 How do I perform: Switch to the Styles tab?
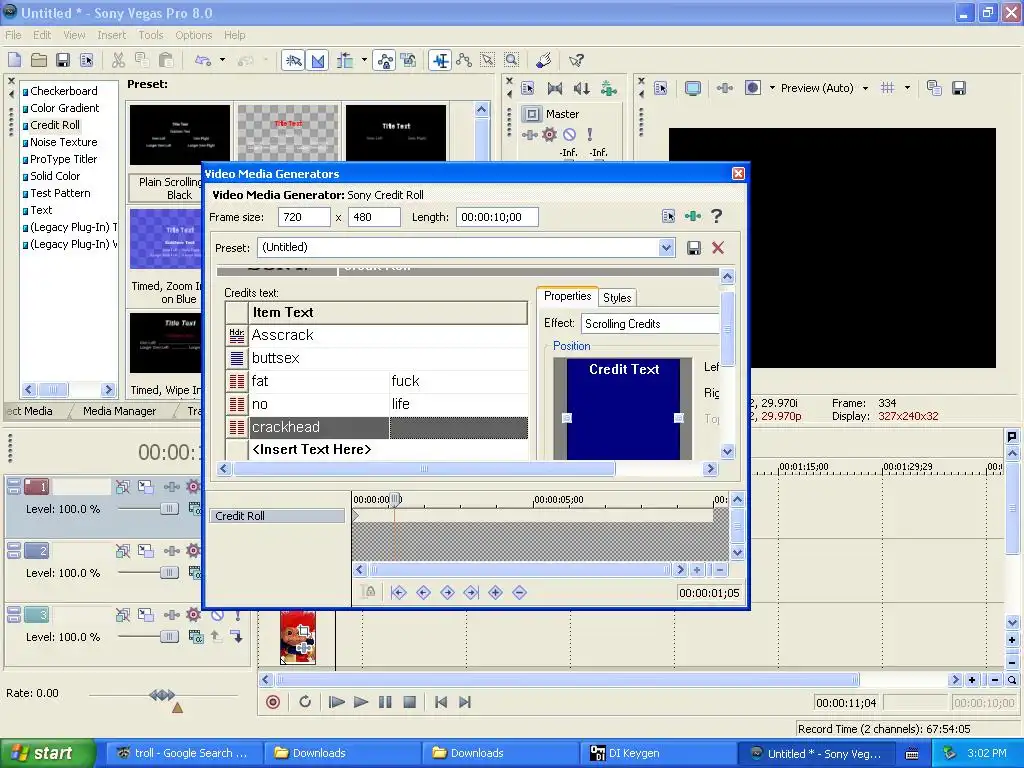click(x=617, y=298)
